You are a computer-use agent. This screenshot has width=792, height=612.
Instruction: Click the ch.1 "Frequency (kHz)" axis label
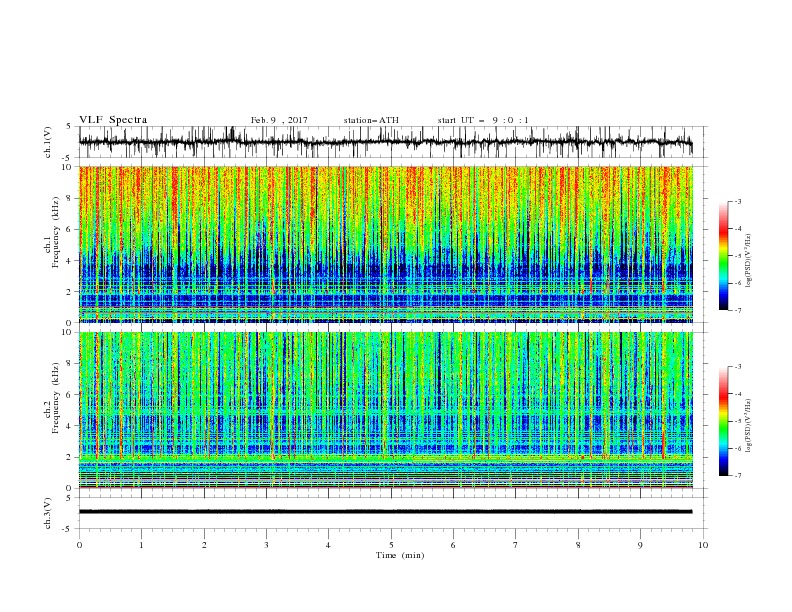point(55,232)
